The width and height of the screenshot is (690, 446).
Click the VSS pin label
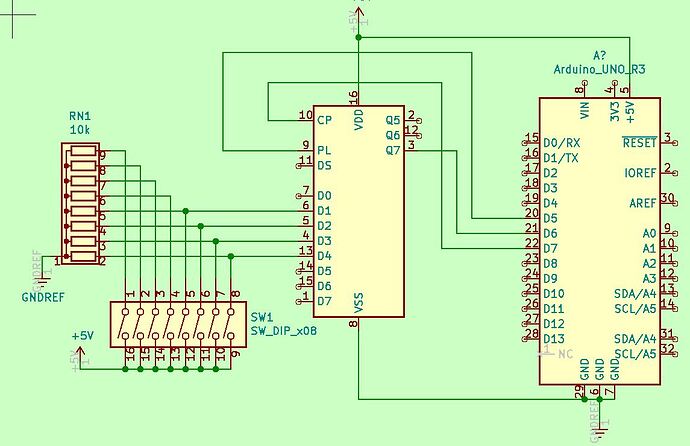[359, 303]
